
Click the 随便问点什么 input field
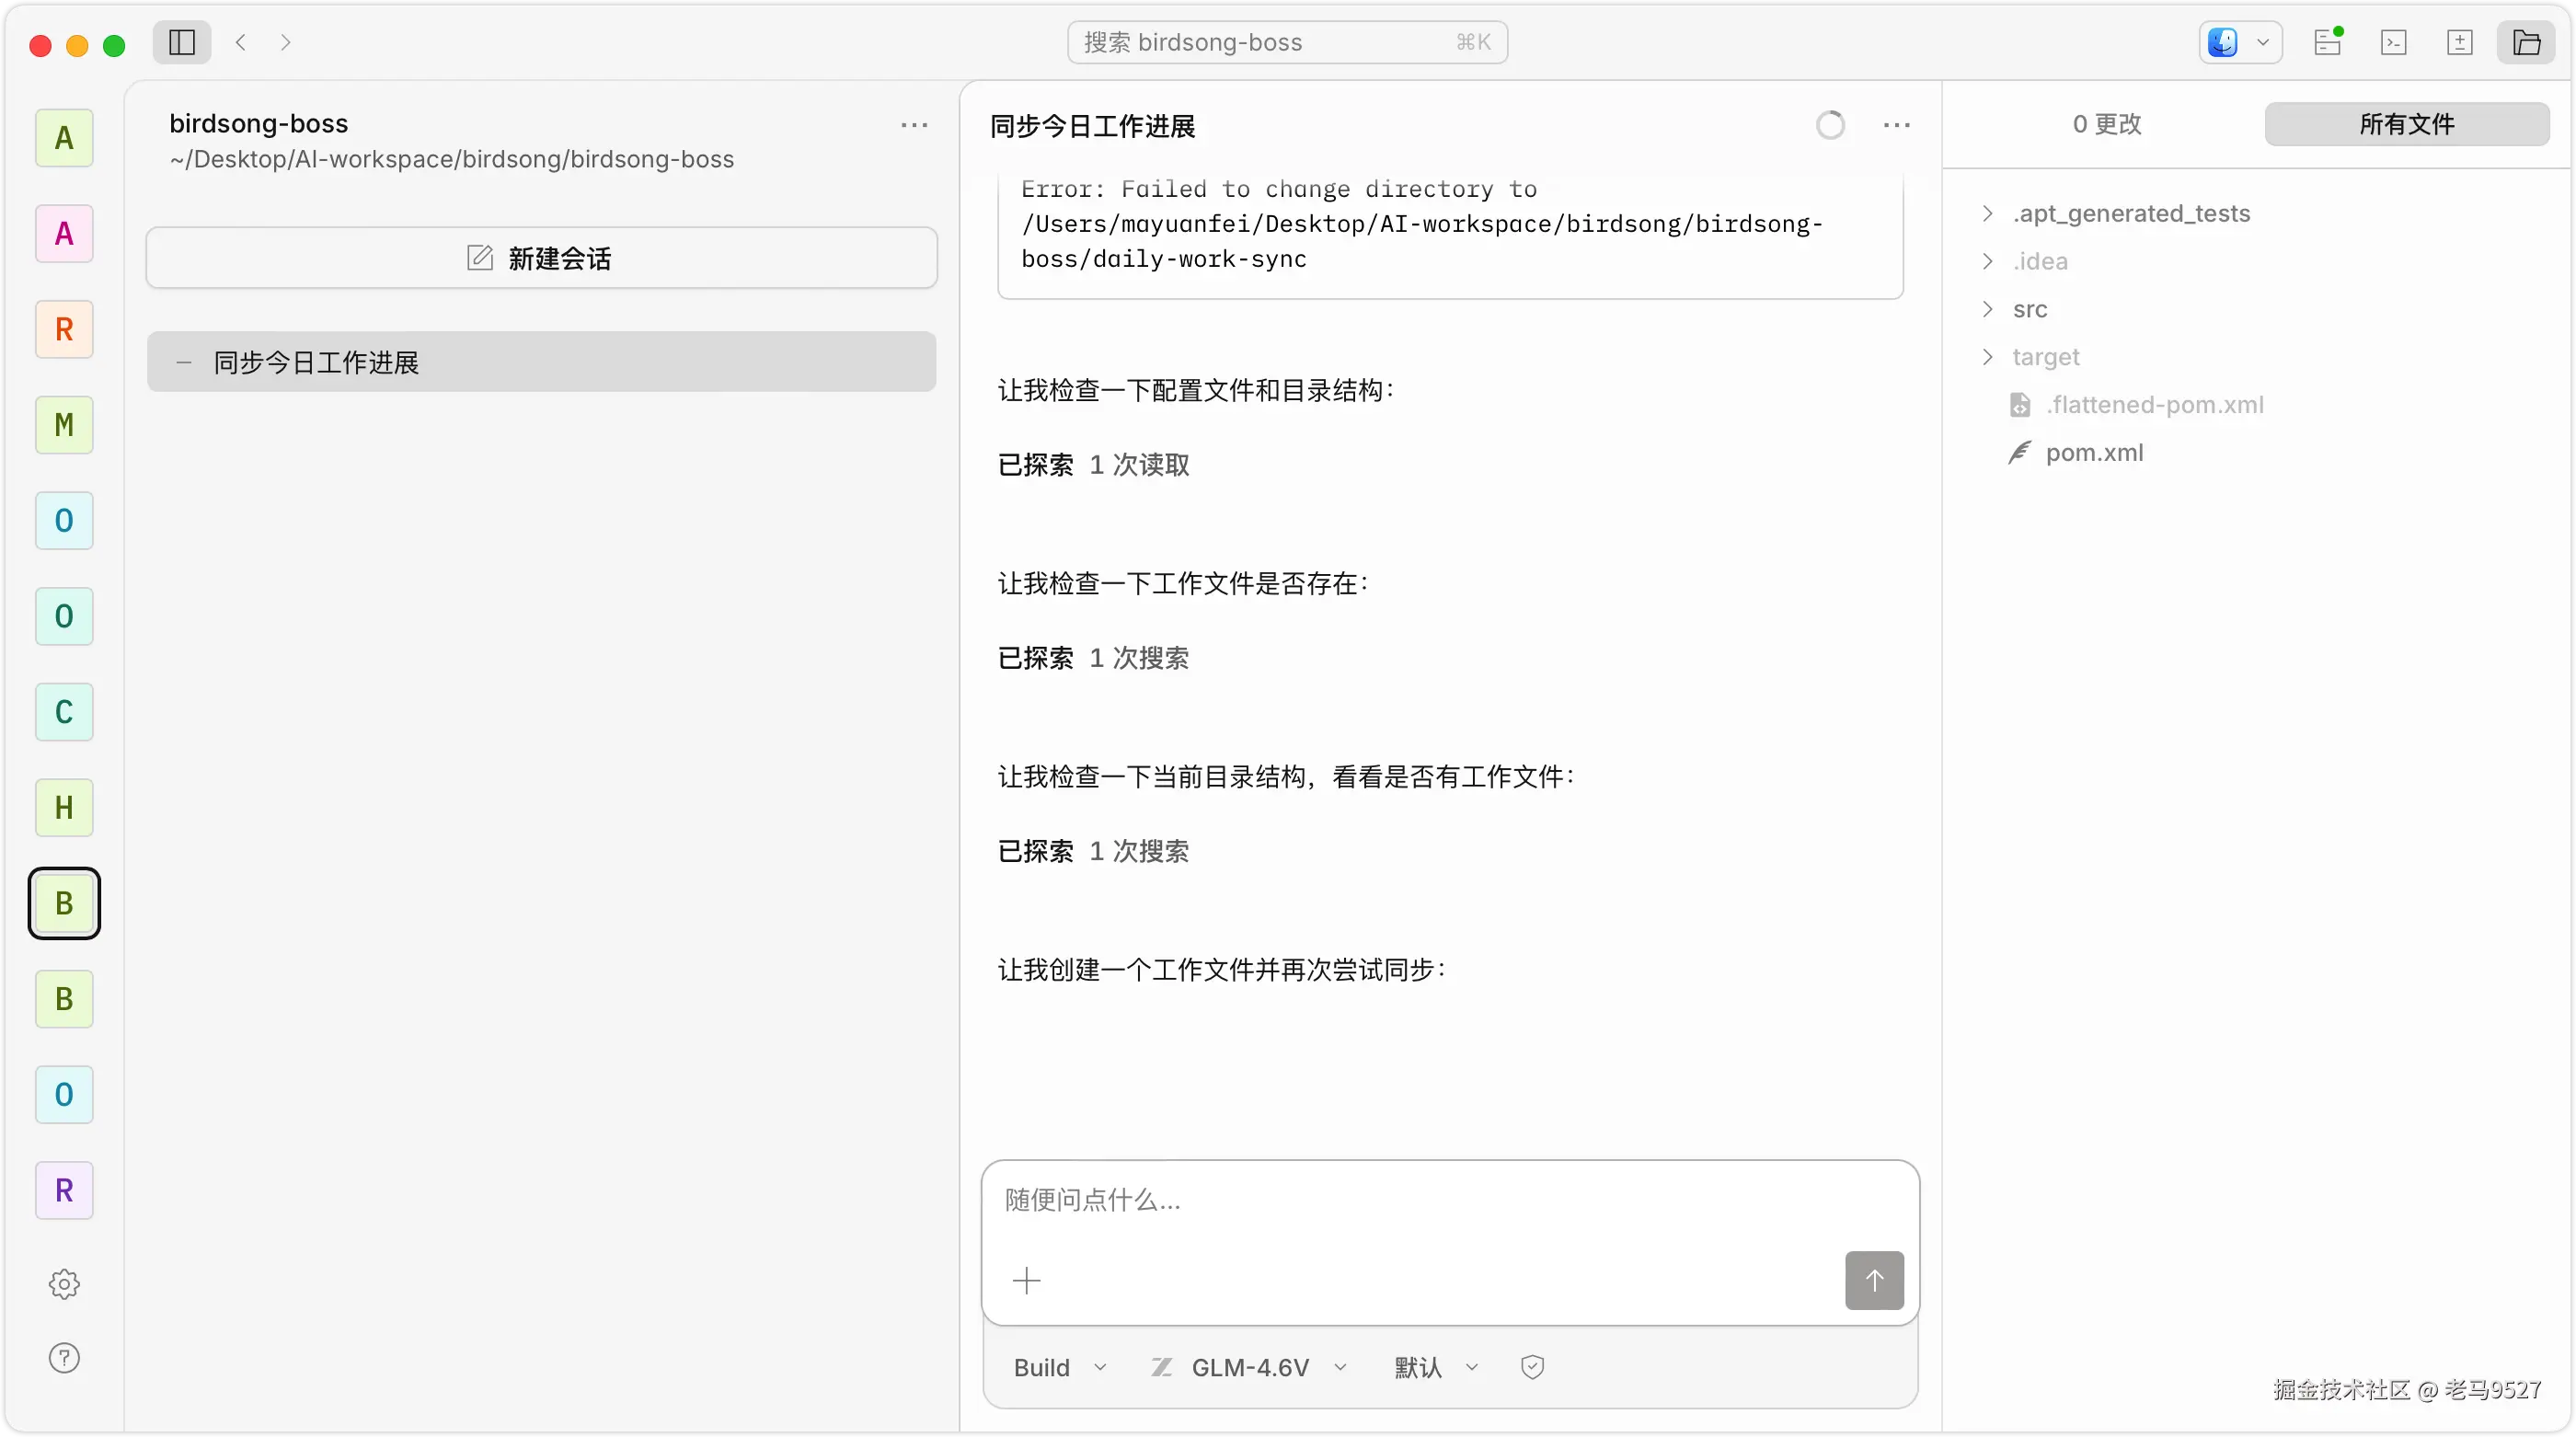1400,1200
